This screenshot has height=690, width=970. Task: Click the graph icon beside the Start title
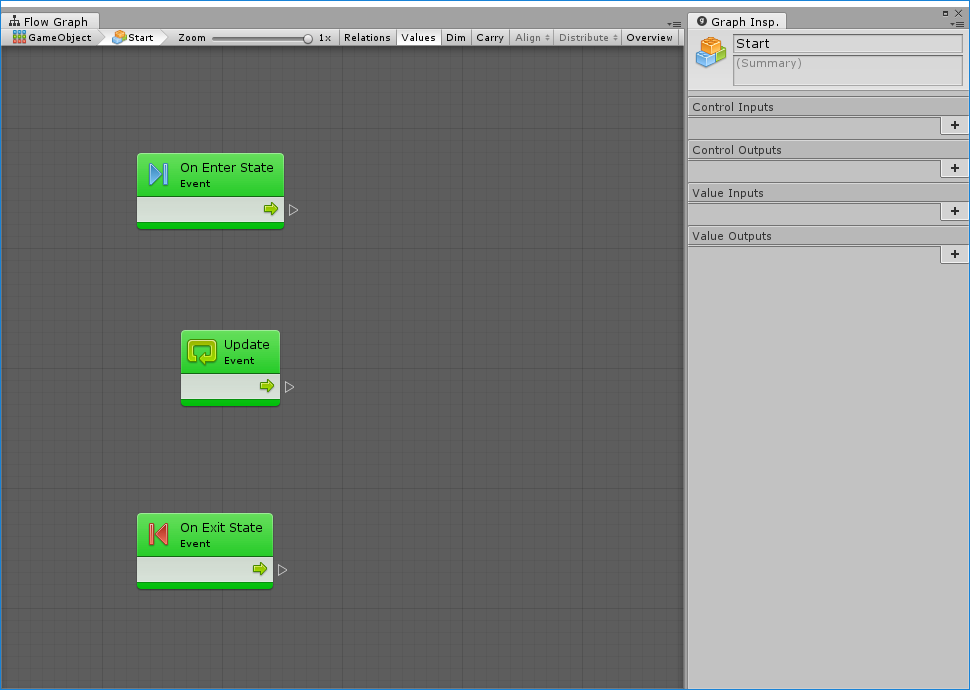[x=711, y=52]
